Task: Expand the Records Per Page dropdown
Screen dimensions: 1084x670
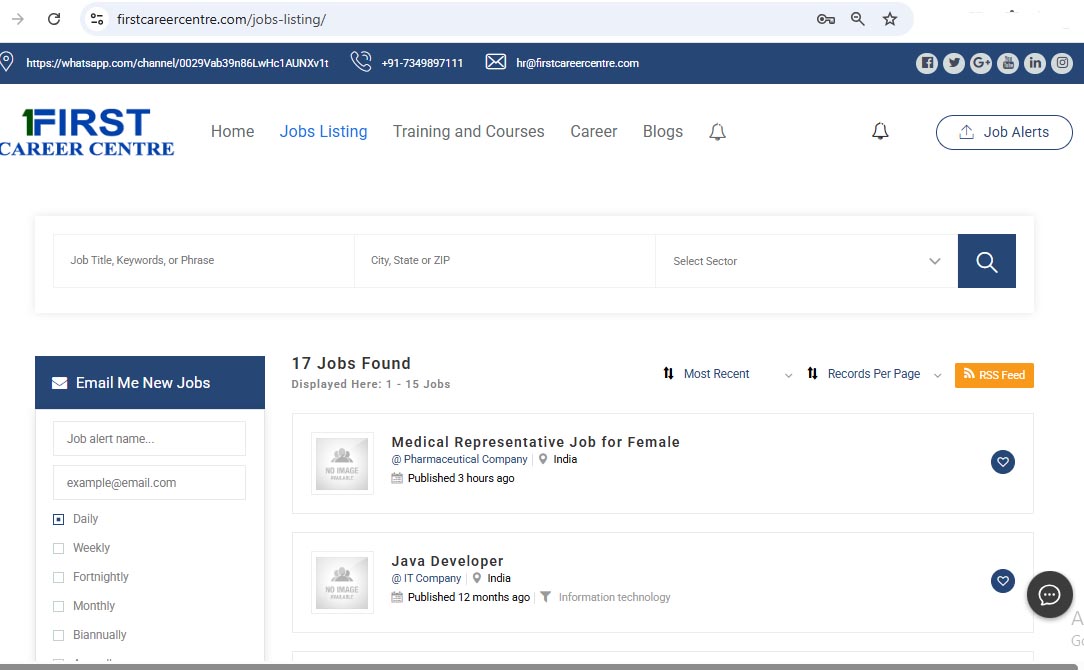Action: pyautogui.click(x=874, y=374)
